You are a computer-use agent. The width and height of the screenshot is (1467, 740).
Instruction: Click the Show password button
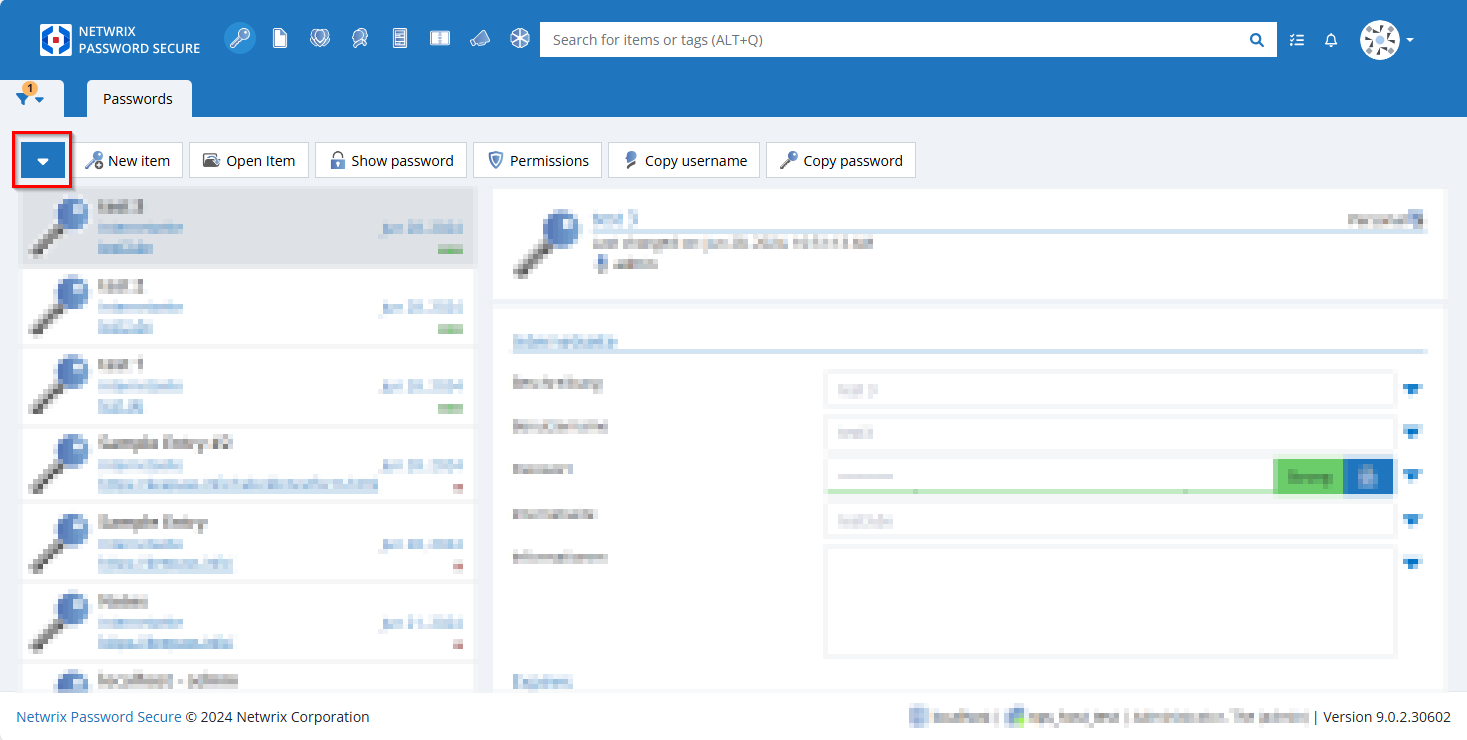[391, 160]
